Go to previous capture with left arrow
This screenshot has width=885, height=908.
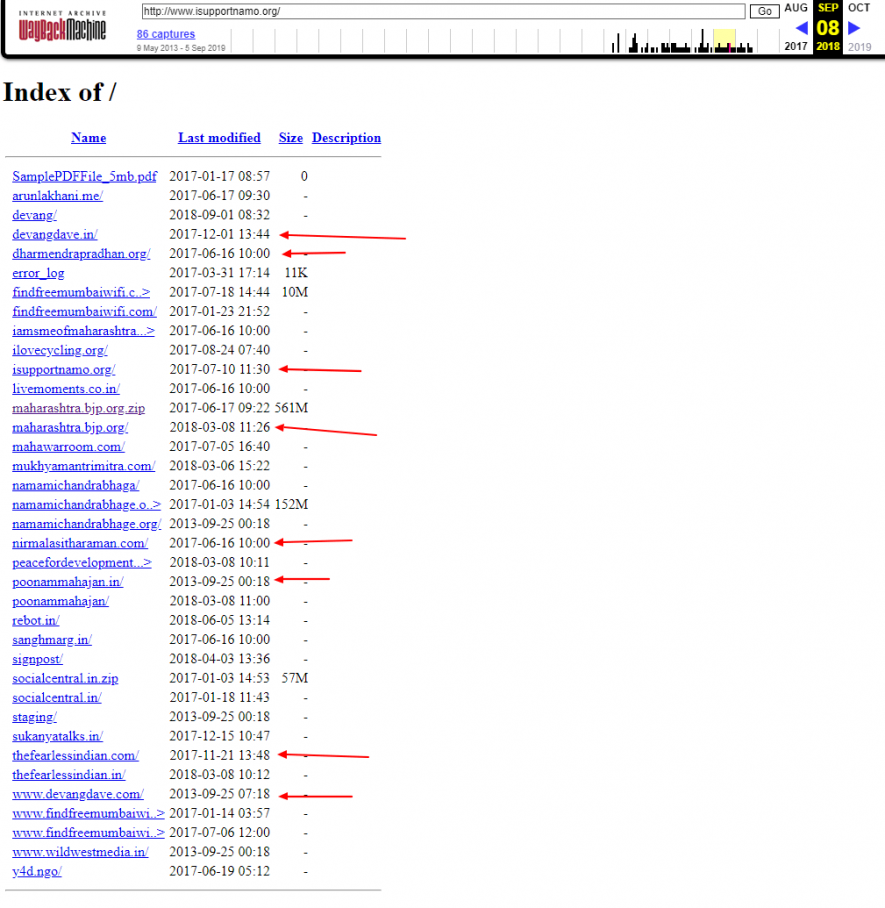pyautogui.click(x=801, y=28)
